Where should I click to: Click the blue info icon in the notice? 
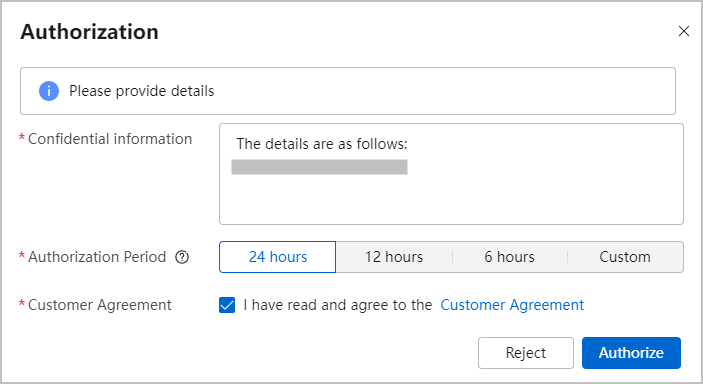pyautogui.click(x=49, y=91)
